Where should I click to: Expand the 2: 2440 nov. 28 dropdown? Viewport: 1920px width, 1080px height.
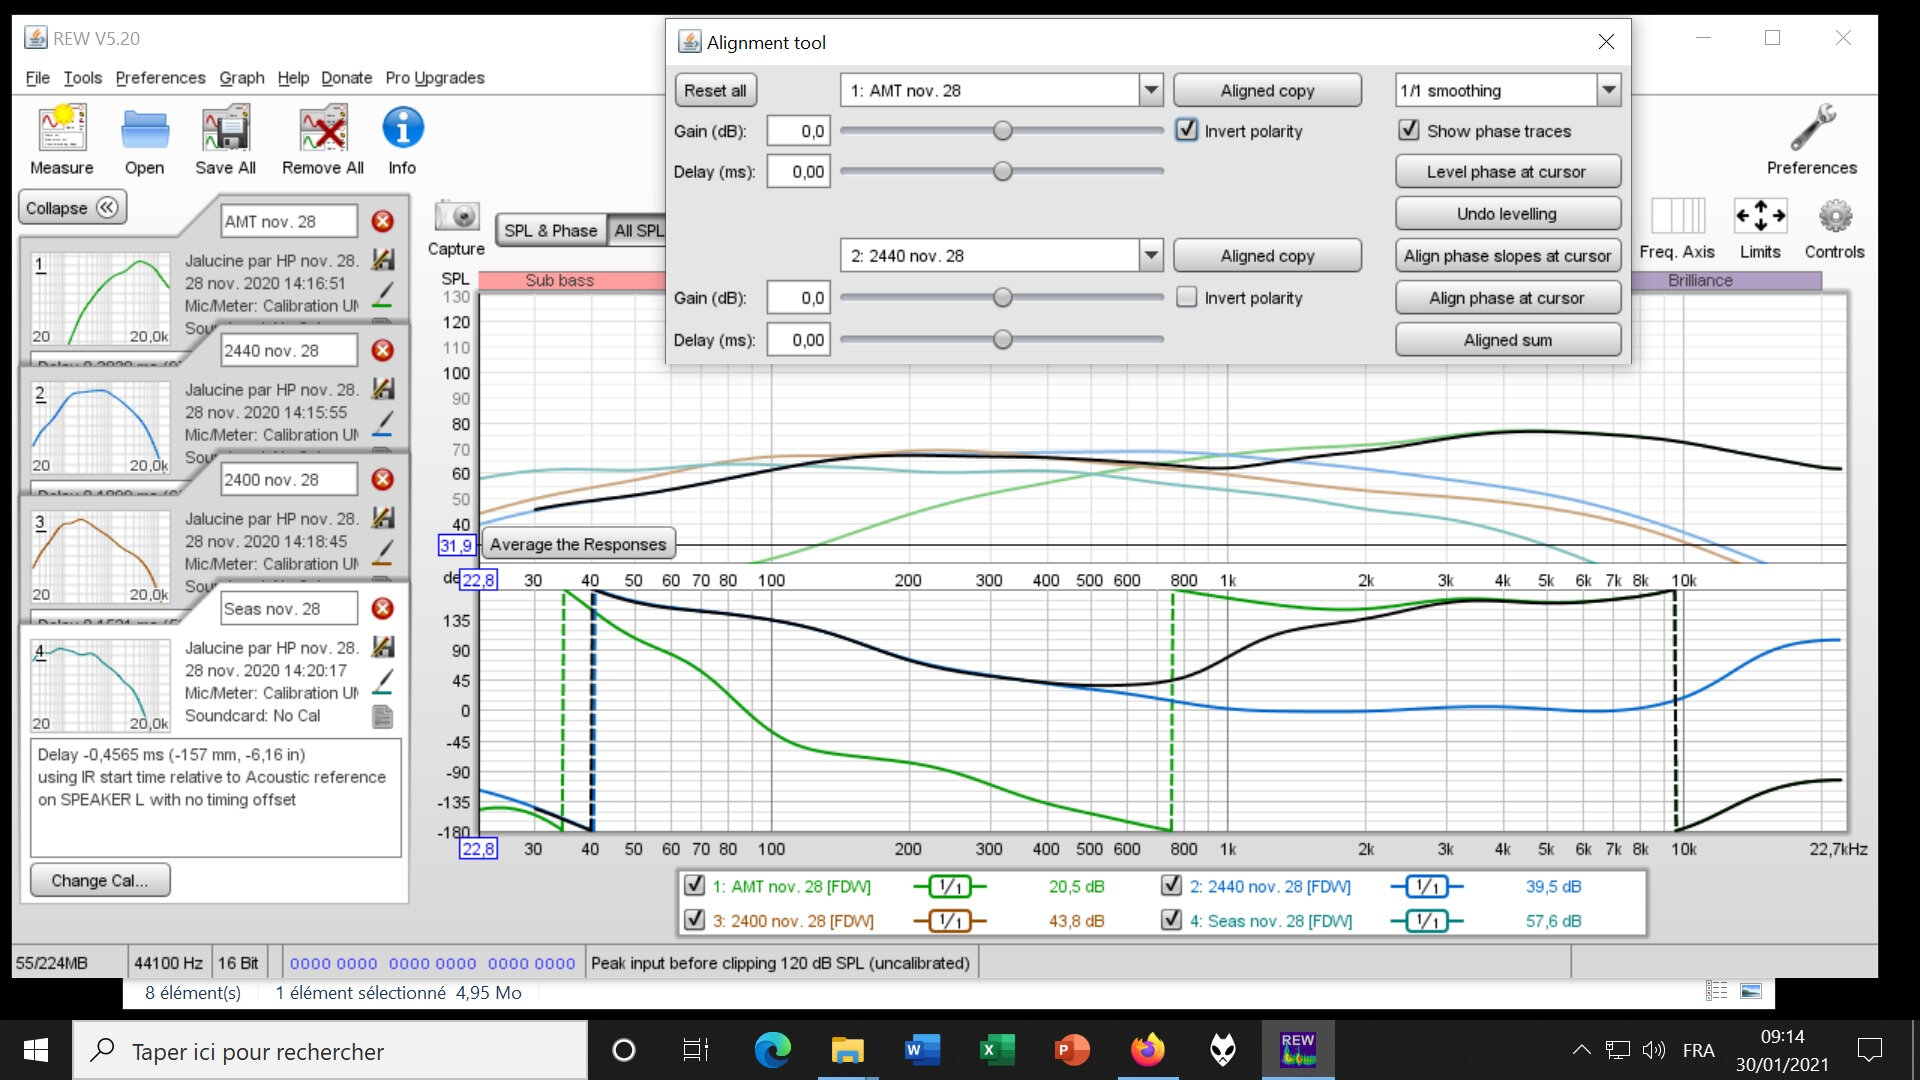(x=1151, y=255)
